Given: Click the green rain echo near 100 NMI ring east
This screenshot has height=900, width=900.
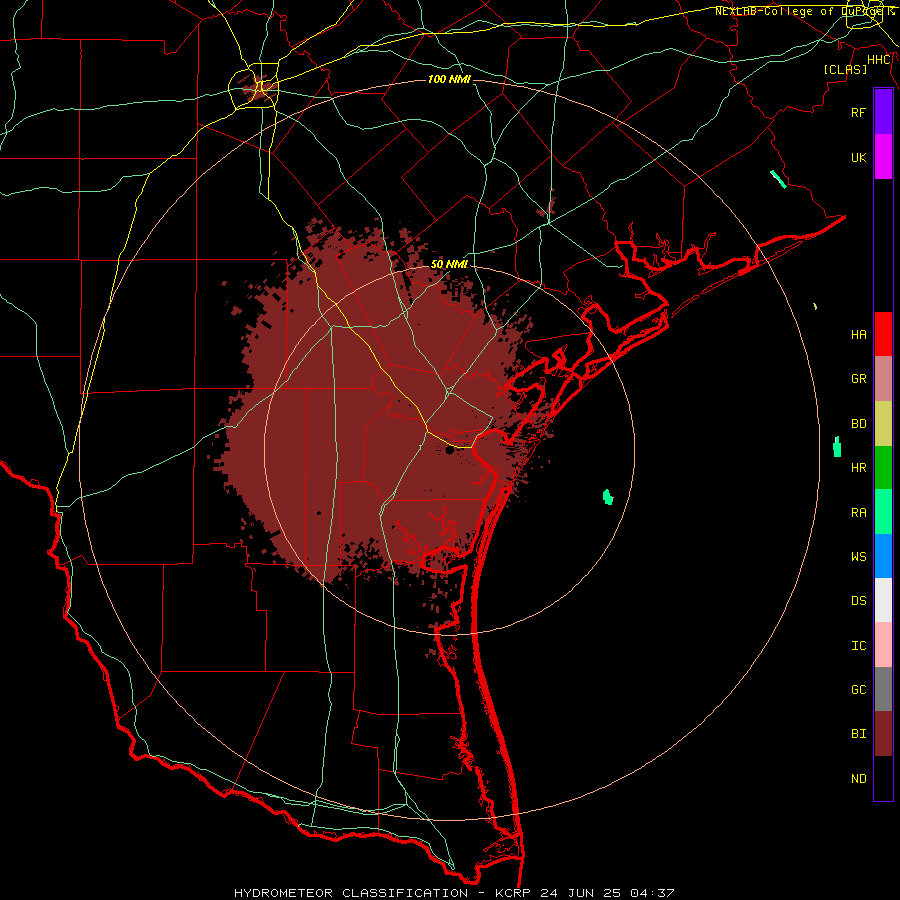Looking at the screenshot, I should tap(837, 447).
